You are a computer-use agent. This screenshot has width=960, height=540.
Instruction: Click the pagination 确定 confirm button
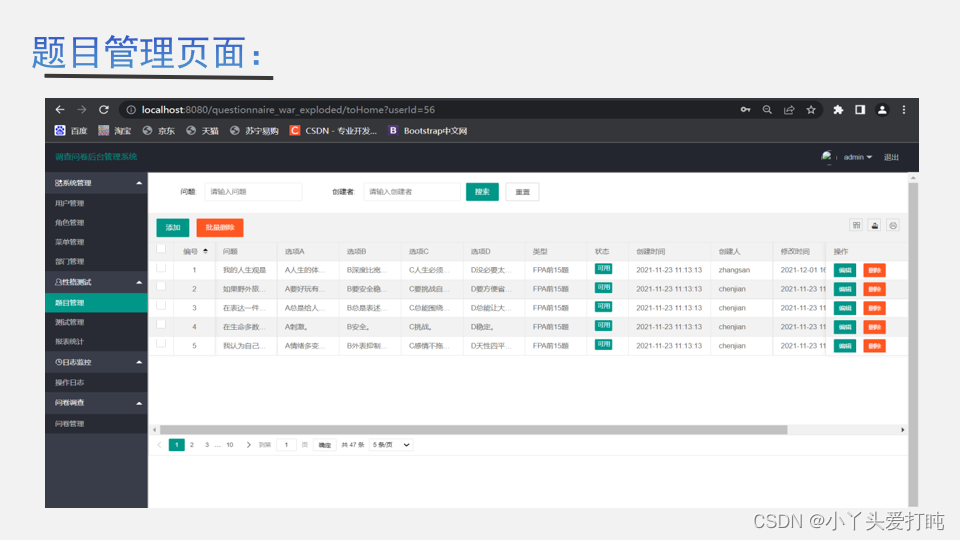[324, 445]
